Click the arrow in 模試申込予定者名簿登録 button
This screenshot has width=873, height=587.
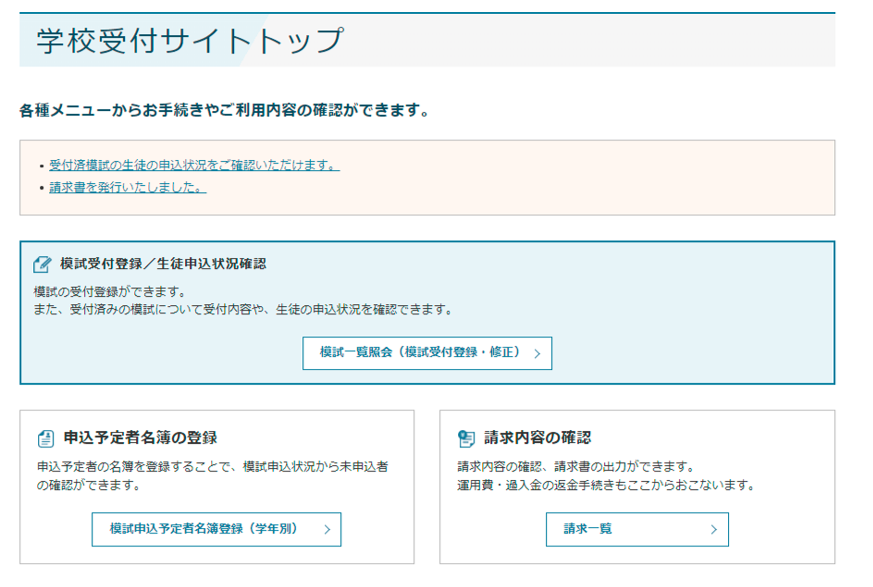326,530
